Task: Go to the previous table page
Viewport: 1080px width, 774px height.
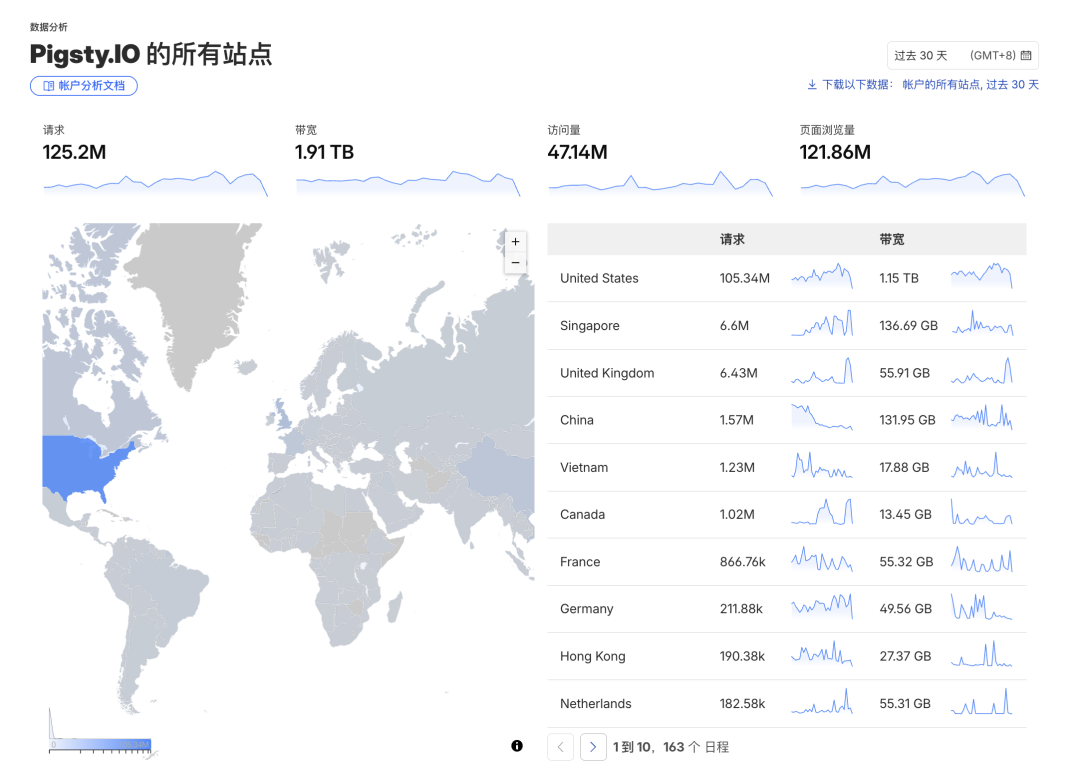Action: pyautogui.click(x=561, y=747)
